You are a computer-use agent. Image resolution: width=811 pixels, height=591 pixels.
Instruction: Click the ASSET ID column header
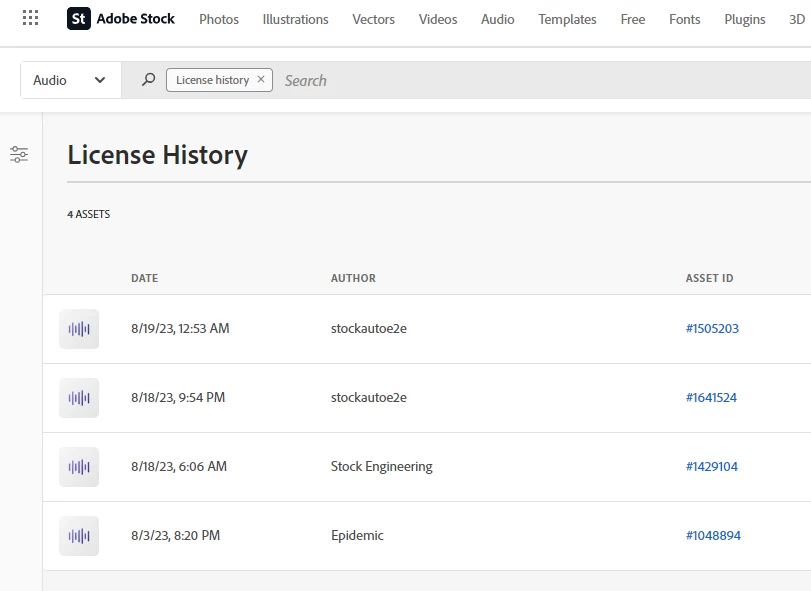(710, 278)
